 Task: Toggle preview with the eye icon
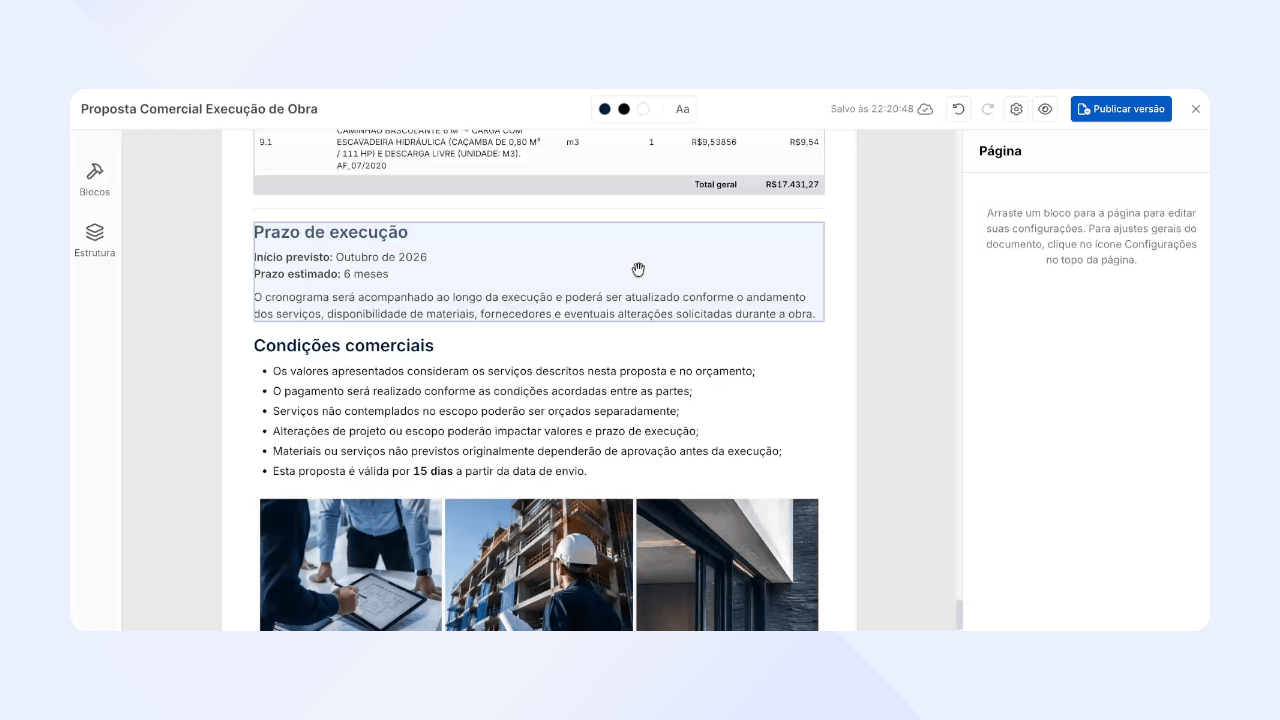coord(1045,109)
